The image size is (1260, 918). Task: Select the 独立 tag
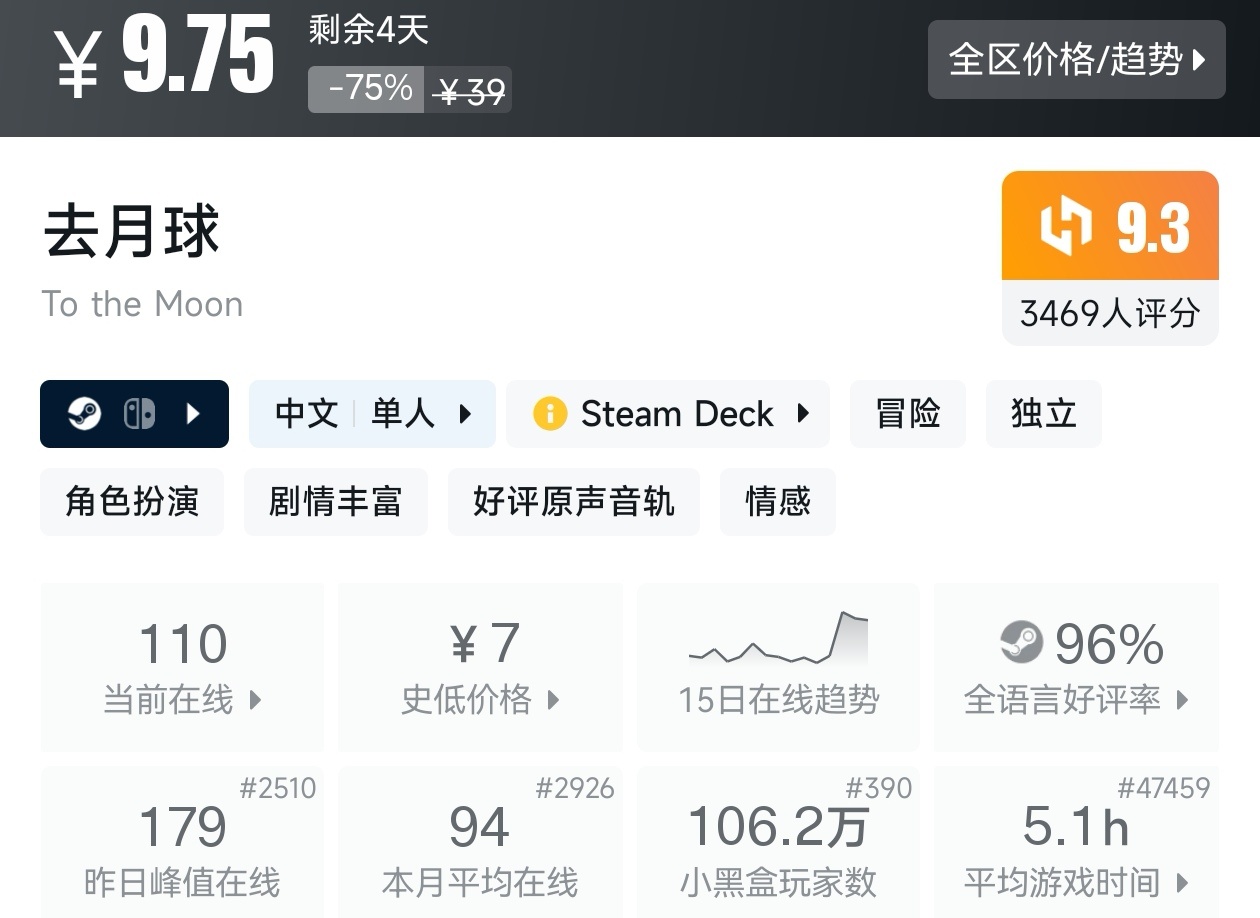[1043, 413]
